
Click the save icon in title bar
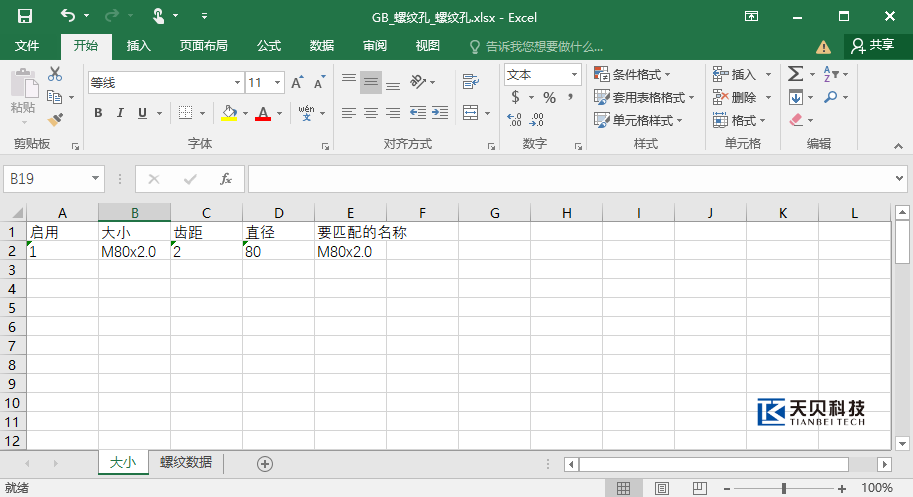(x=25, y=16)
